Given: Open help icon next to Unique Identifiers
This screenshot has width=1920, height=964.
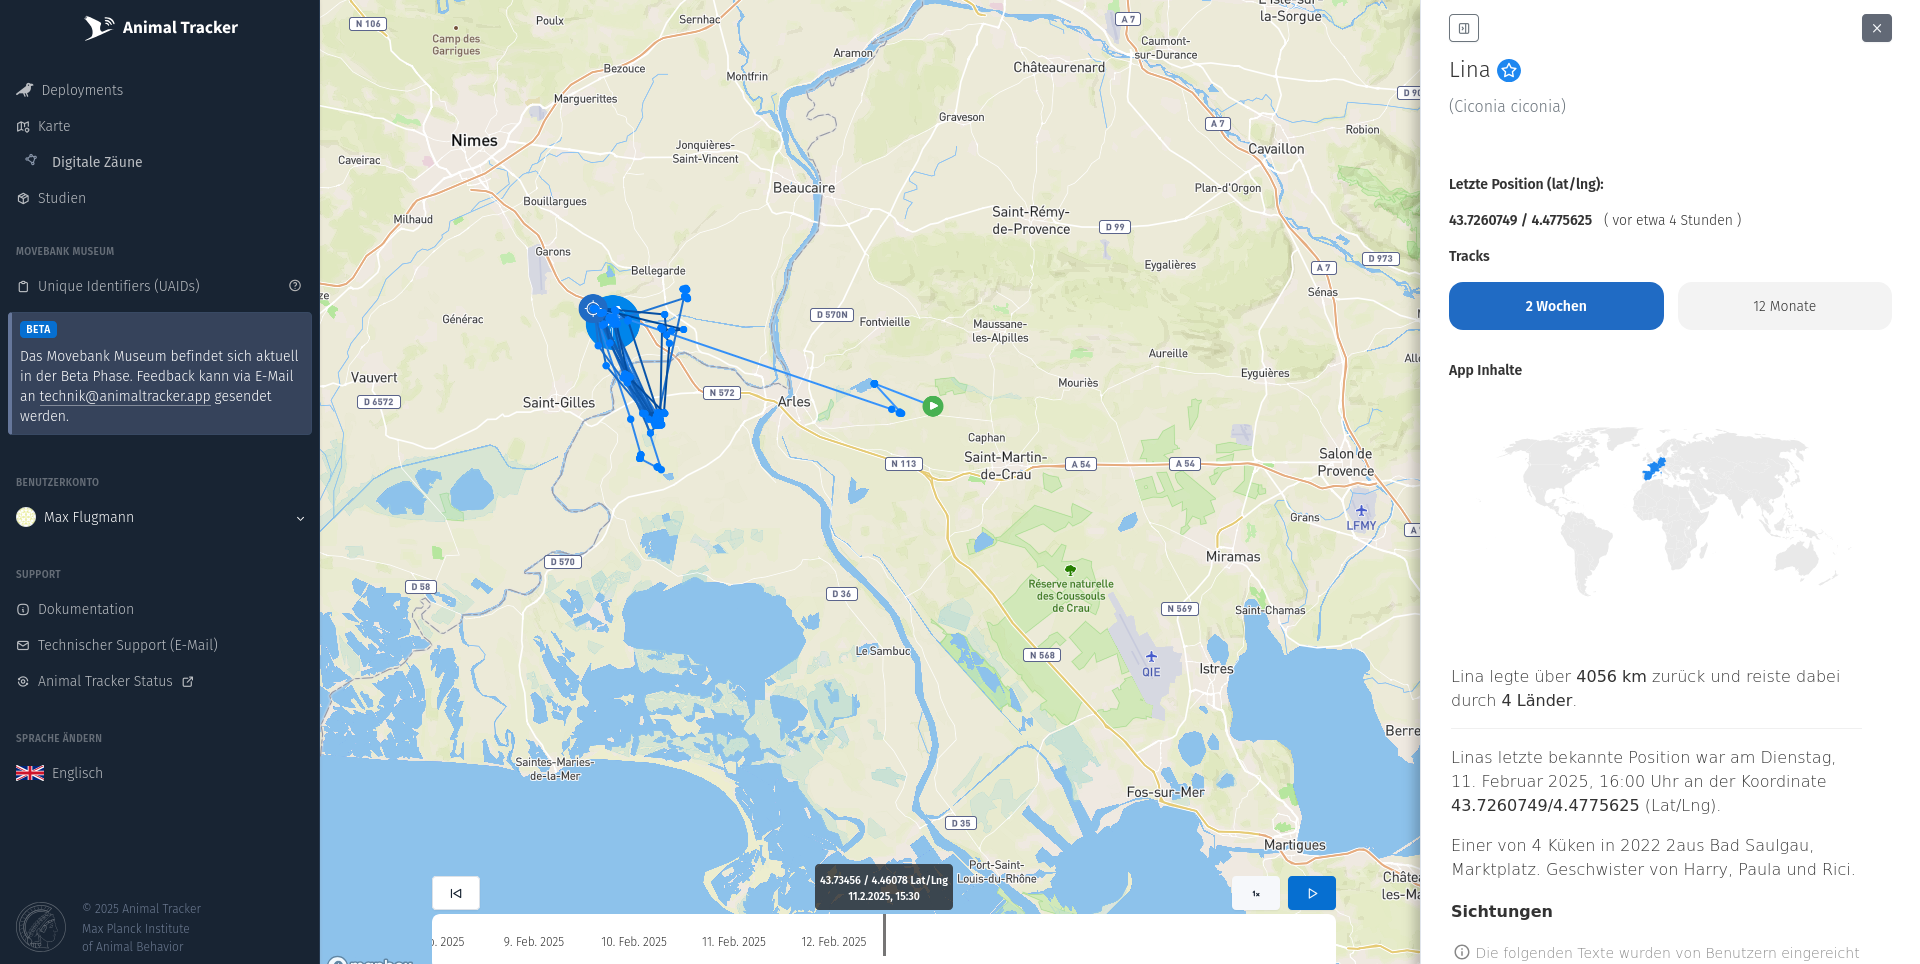Looking at the screenshot, I should 295,286.
